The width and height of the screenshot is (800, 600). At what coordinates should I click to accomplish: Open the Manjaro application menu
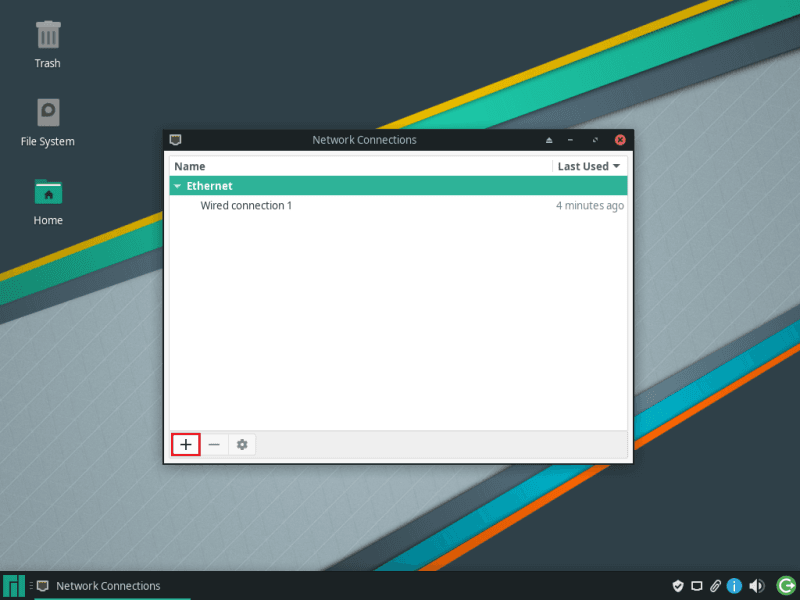pos(14,586)
